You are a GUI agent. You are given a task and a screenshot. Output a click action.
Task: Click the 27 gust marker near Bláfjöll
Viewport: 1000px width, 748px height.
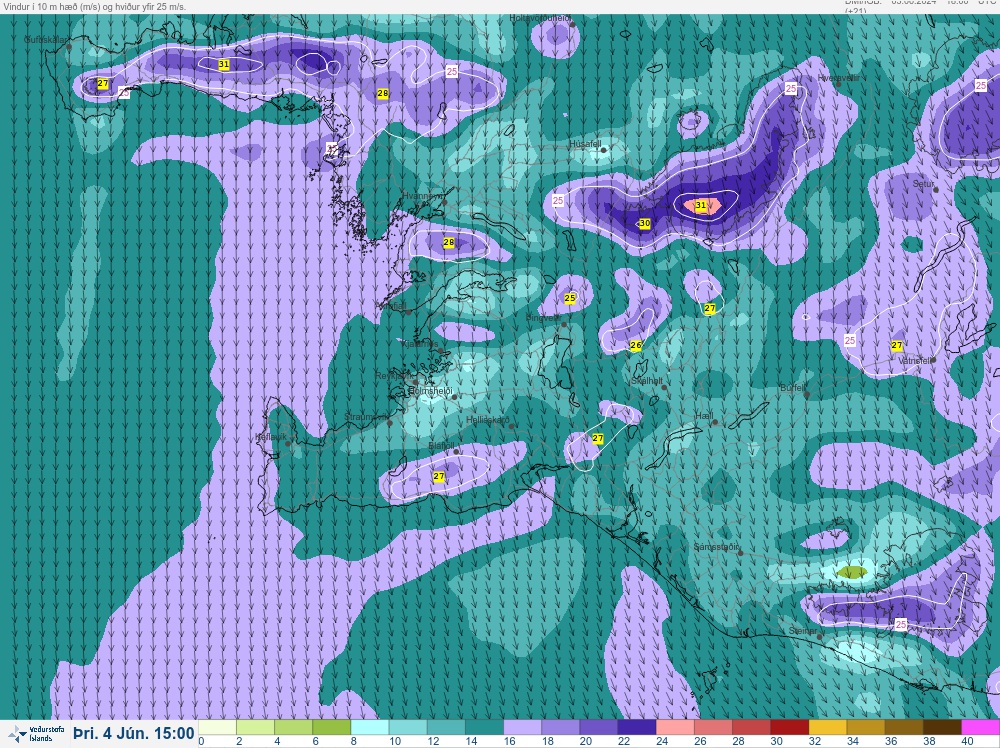[x=439, y=476]
